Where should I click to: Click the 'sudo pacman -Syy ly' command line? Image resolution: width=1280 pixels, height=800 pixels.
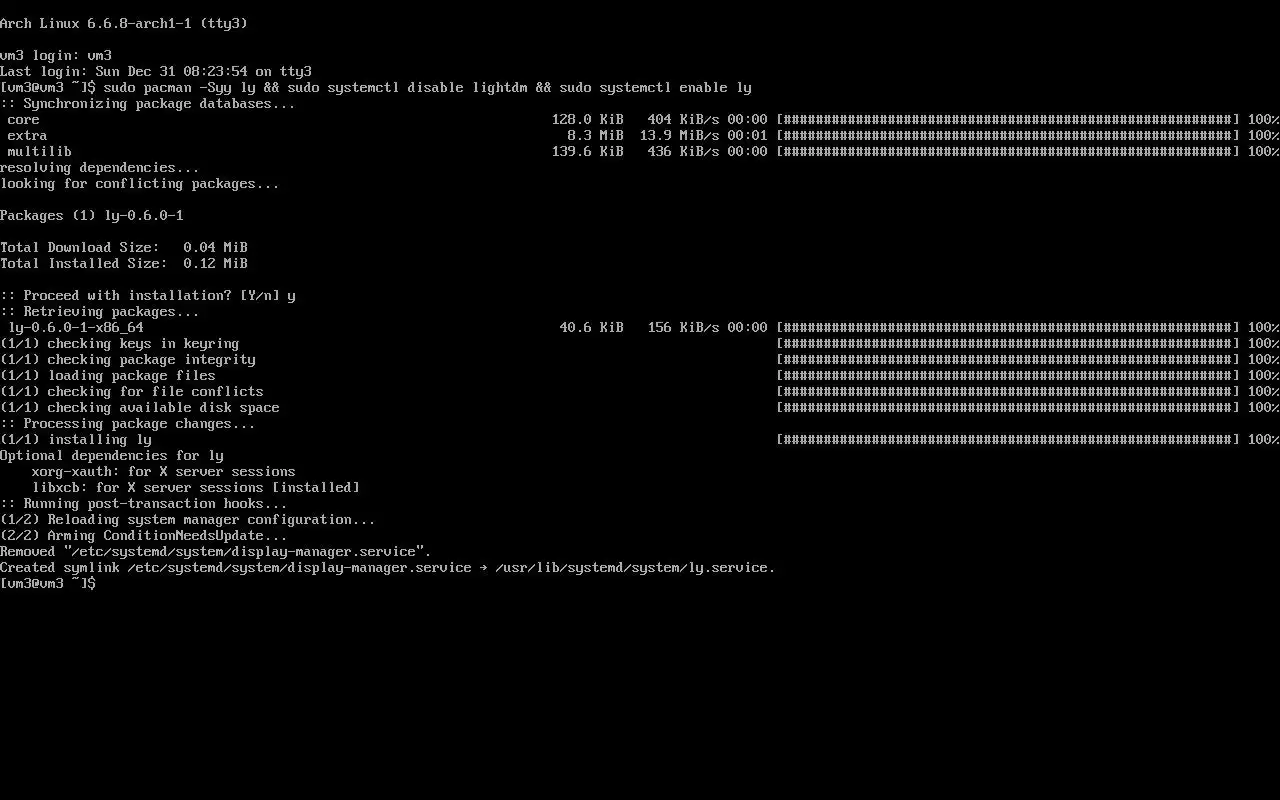(376, 87)
